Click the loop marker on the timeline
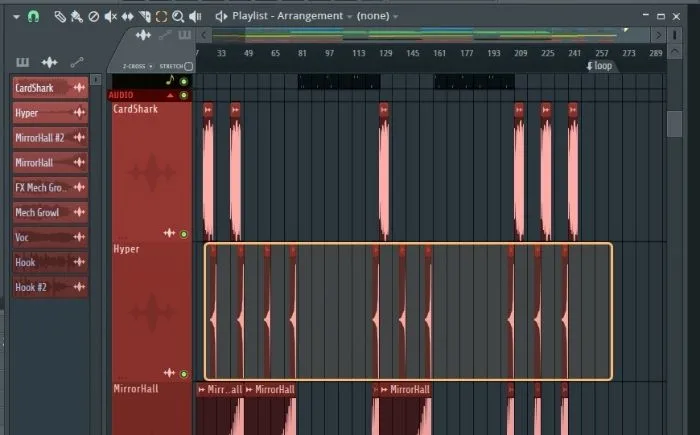The image size is (700, 435). 599,66
